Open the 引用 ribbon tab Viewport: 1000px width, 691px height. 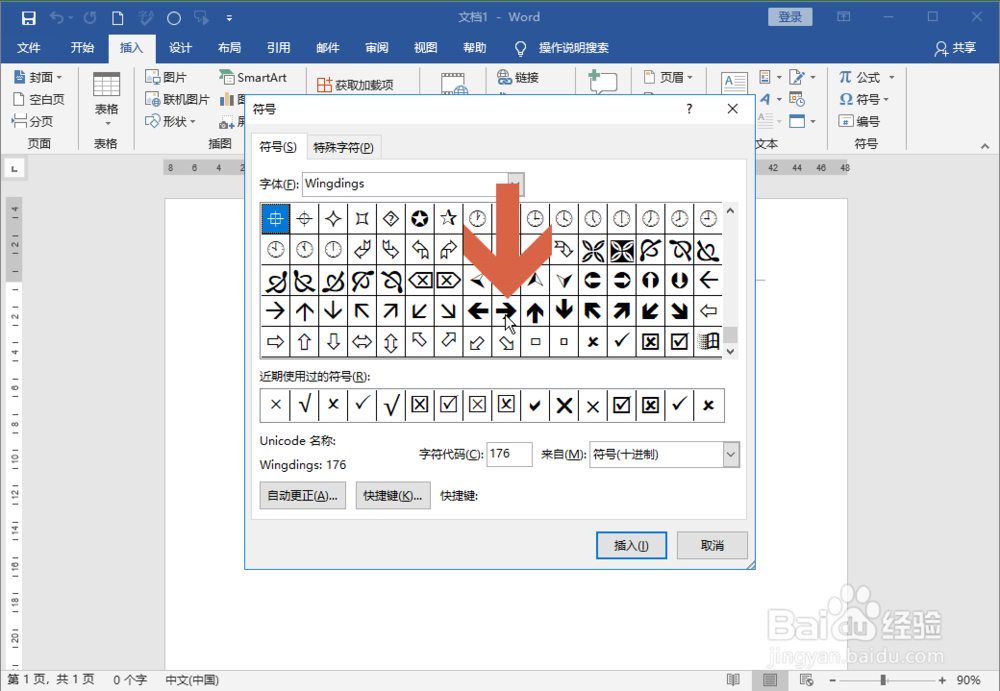point(278,47)
